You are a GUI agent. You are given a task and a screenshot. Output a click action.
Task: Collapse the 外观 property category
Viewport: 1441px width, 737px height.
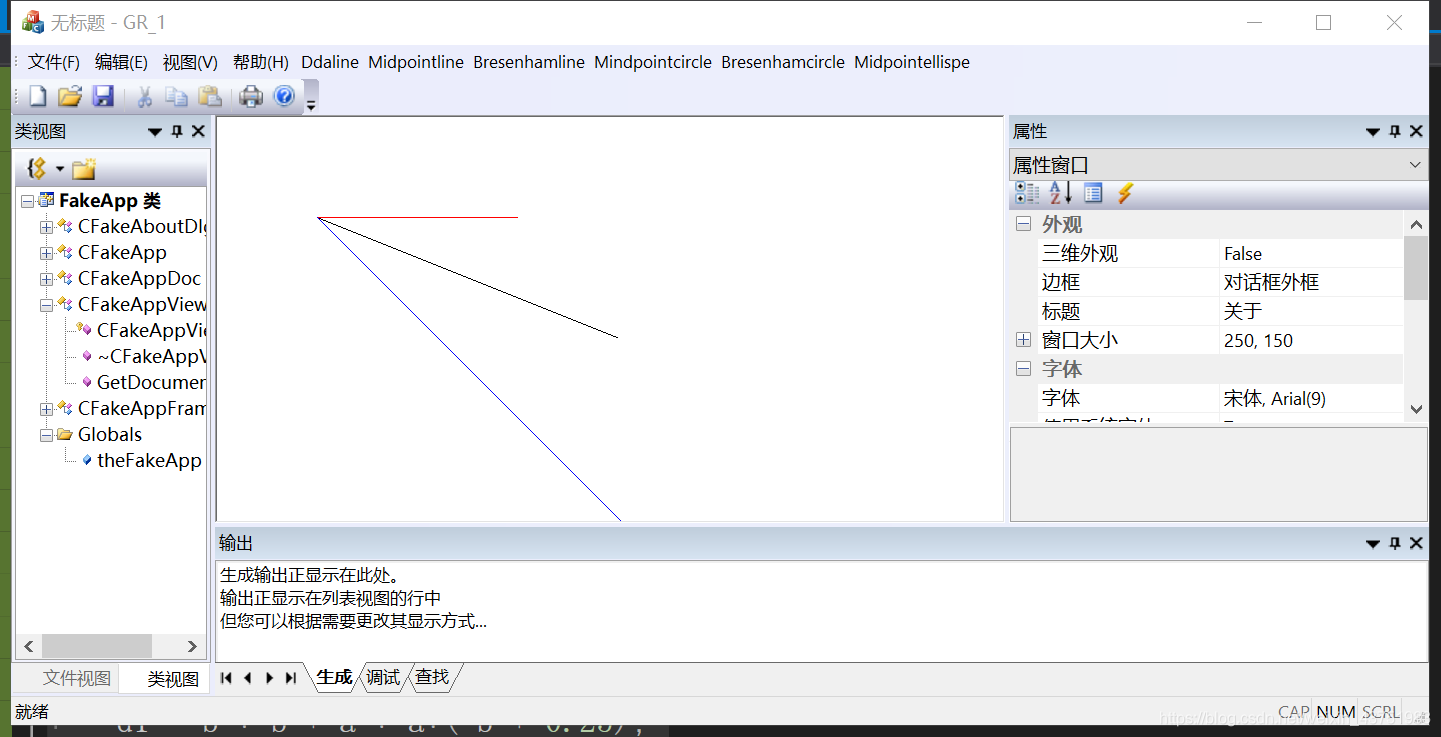click(x=1023, y=225)
